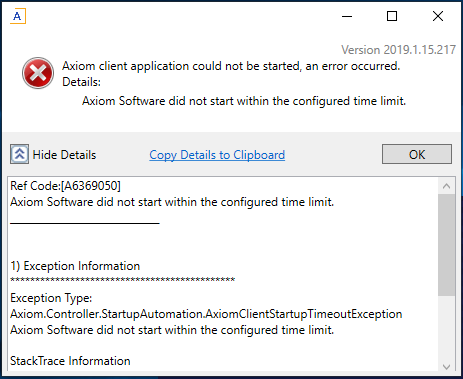Click the scrollbar down arrow in details pane

coord(447,367)
